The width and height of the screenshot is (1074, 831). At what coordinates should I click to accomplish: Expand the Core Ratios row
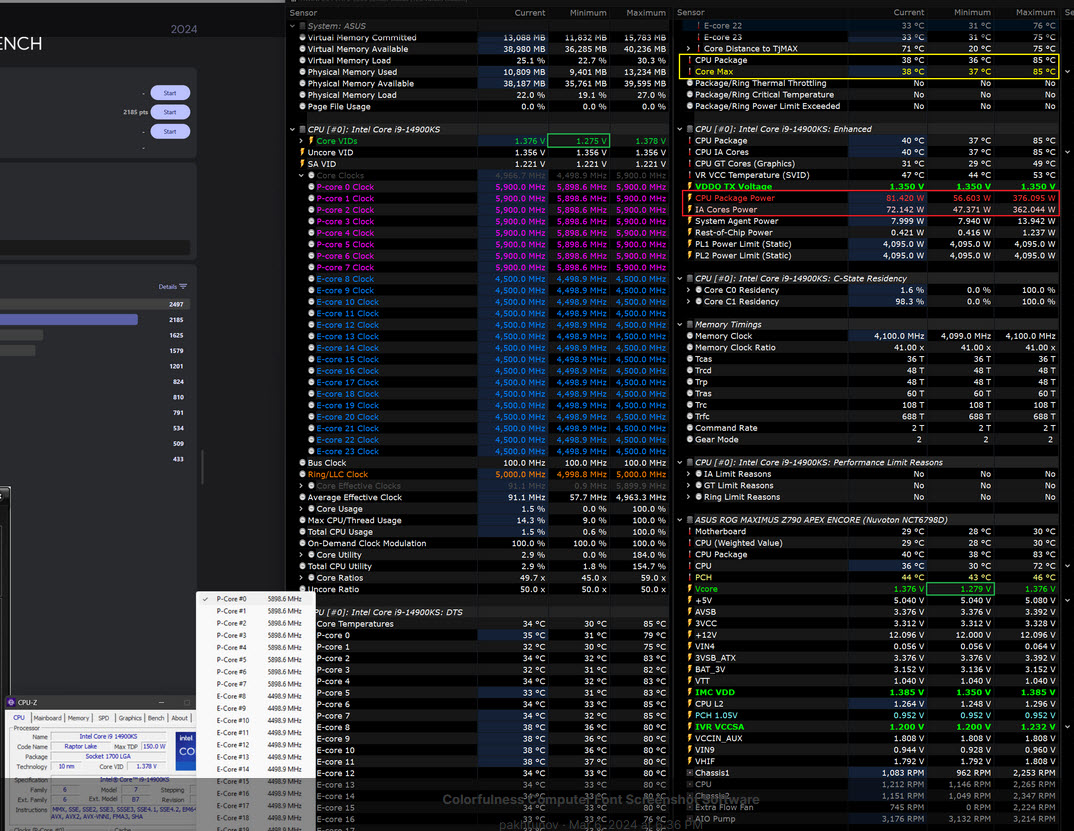[x=301, y=578]
